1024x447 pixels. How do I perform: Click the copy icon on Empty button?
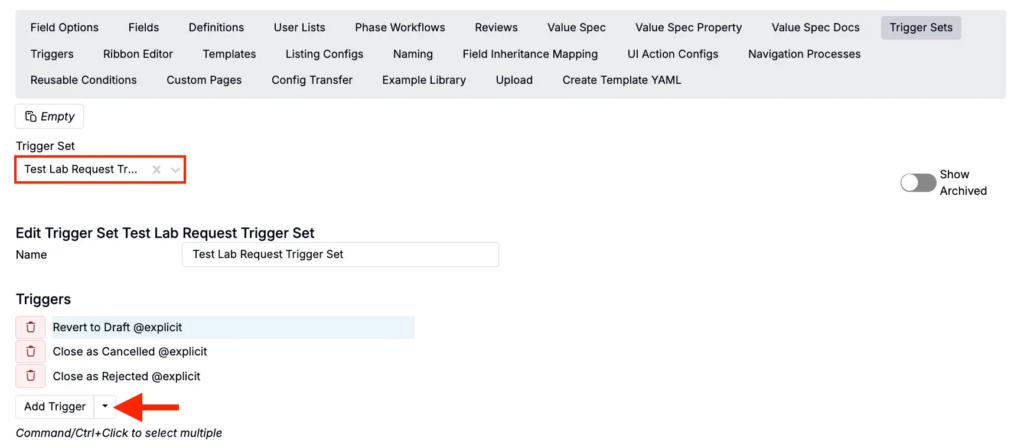(x=31, y=117)
